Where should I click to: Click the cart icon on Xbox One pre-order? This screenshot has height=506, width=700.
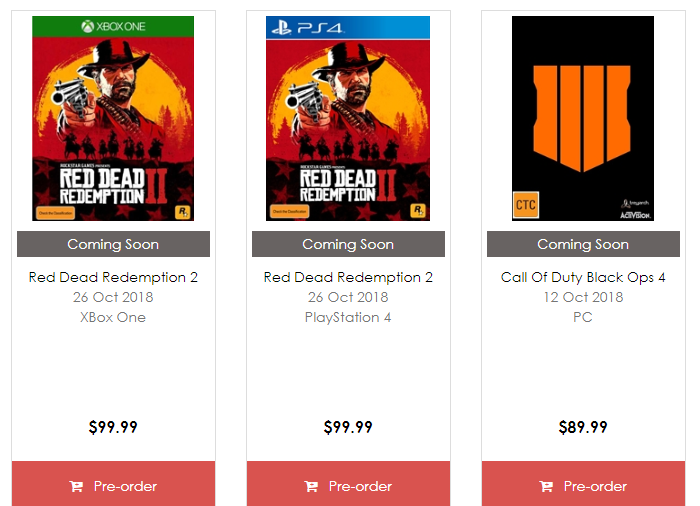(x=76, y=486)
